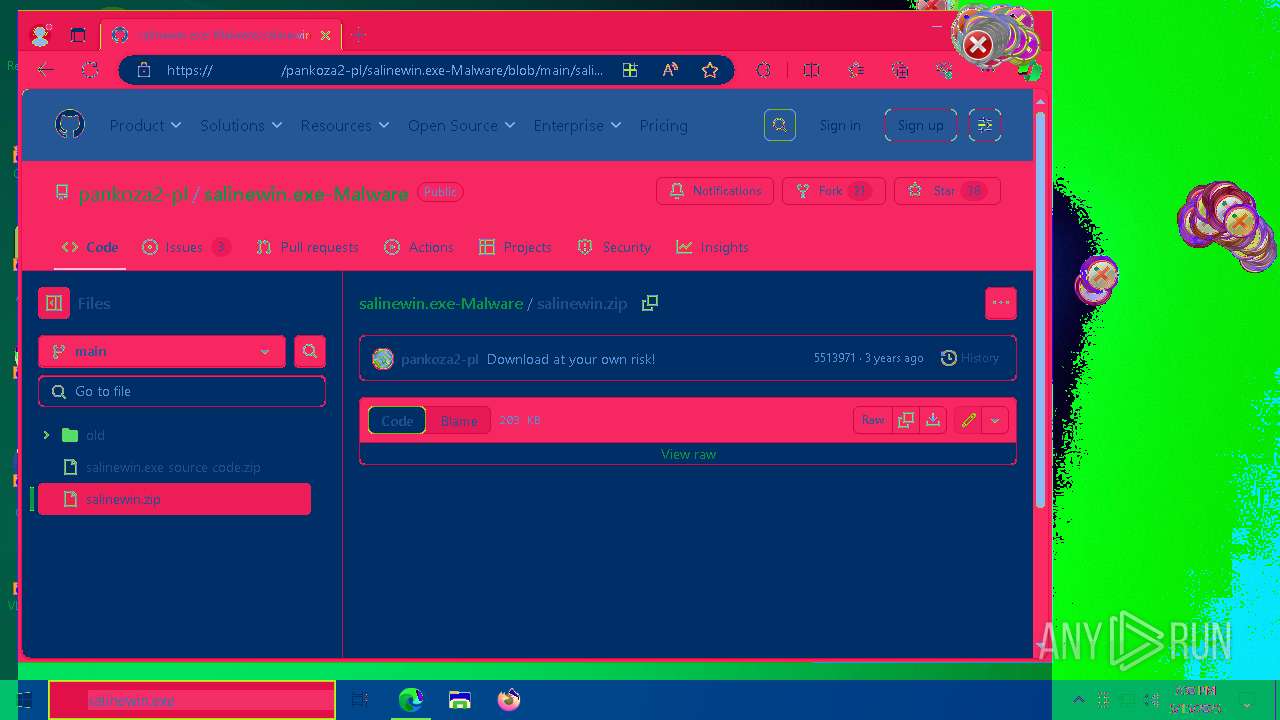The height and width of the screenshot is (720, 1280).
Task: Open the Pricing nav item
Action: pyautogui.click(x=664, y=125)
